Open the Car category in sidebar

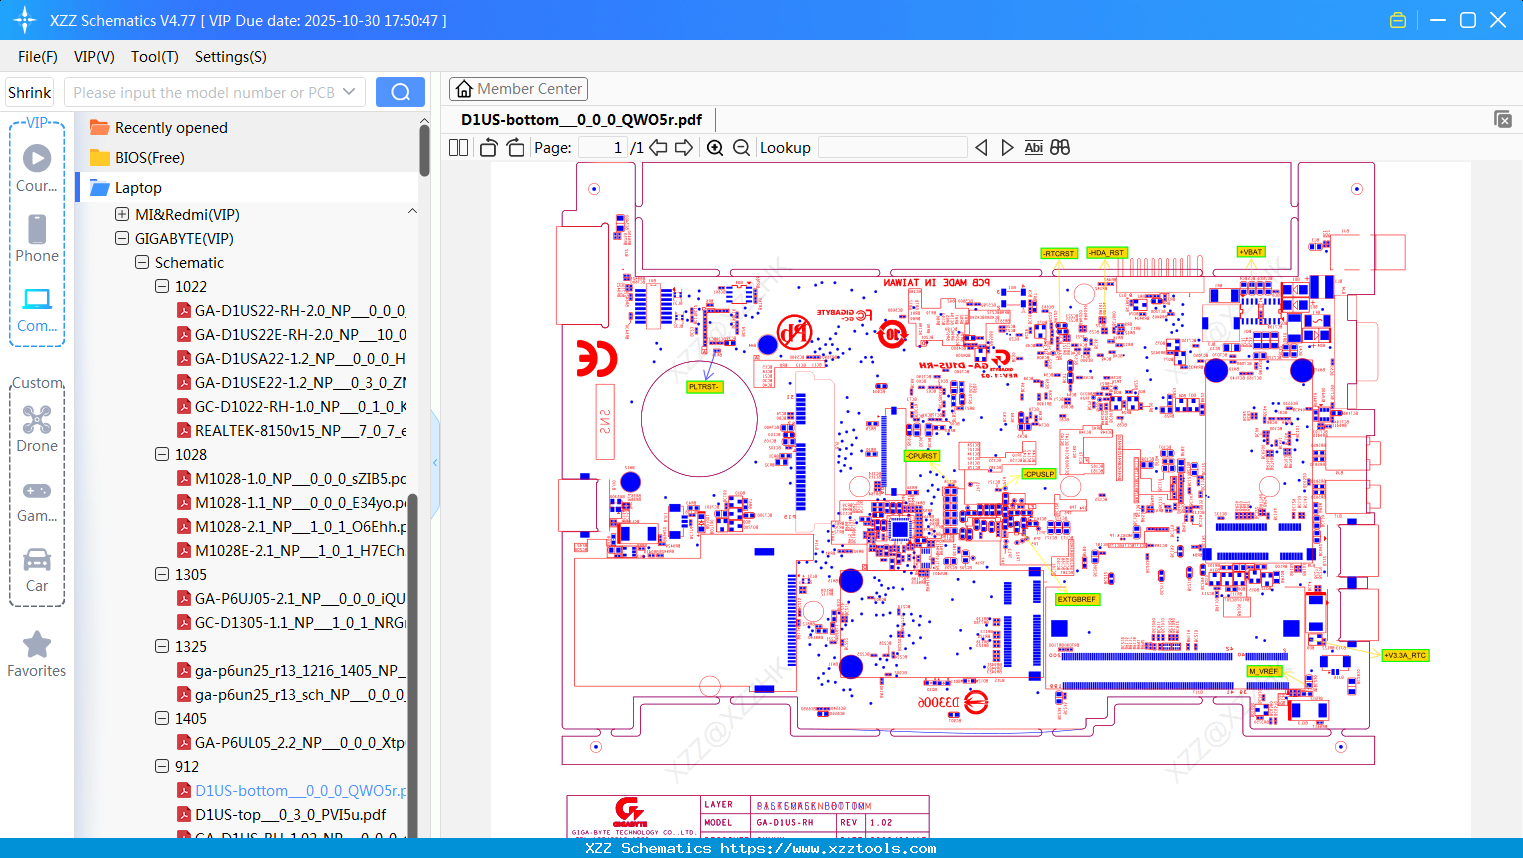(x=37, y=570)
